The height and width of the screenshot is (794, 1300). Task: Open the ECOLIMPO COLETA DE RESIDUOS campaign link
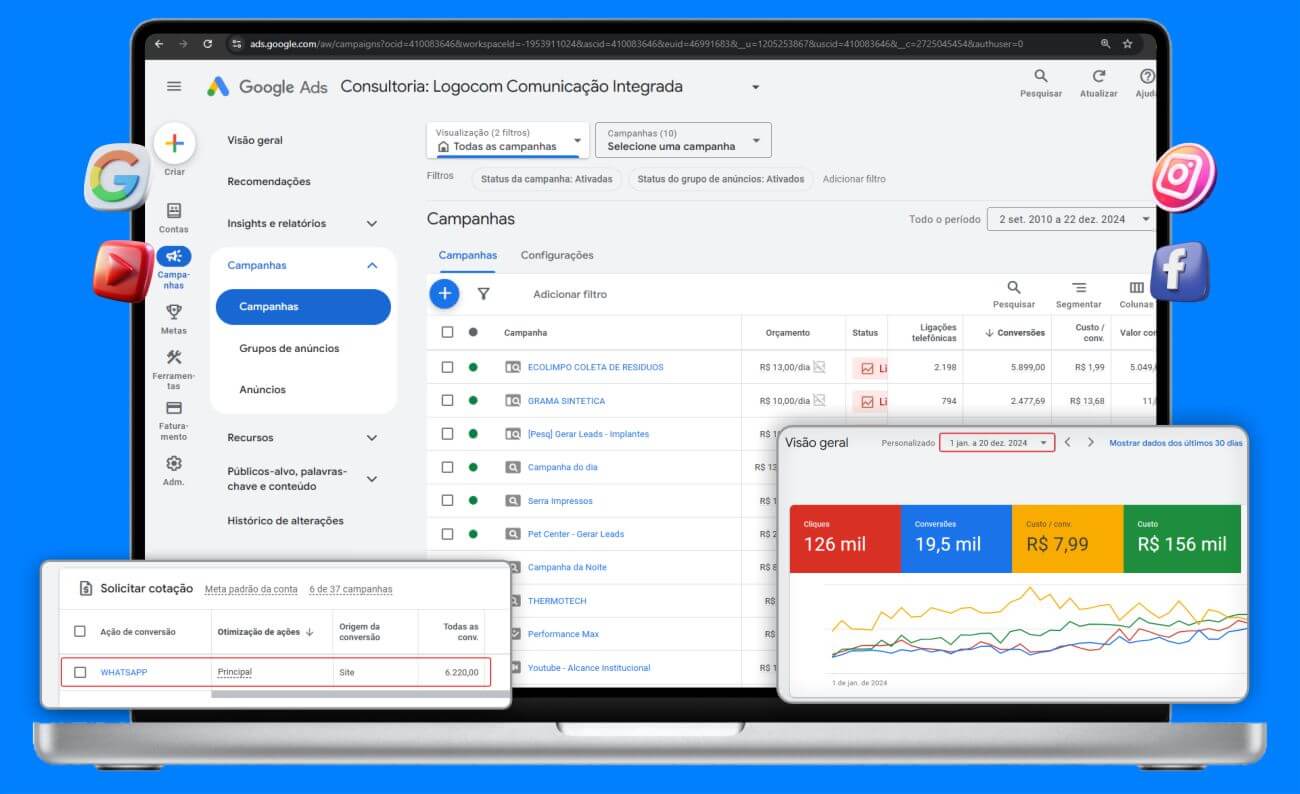click(x=595, y=367)
